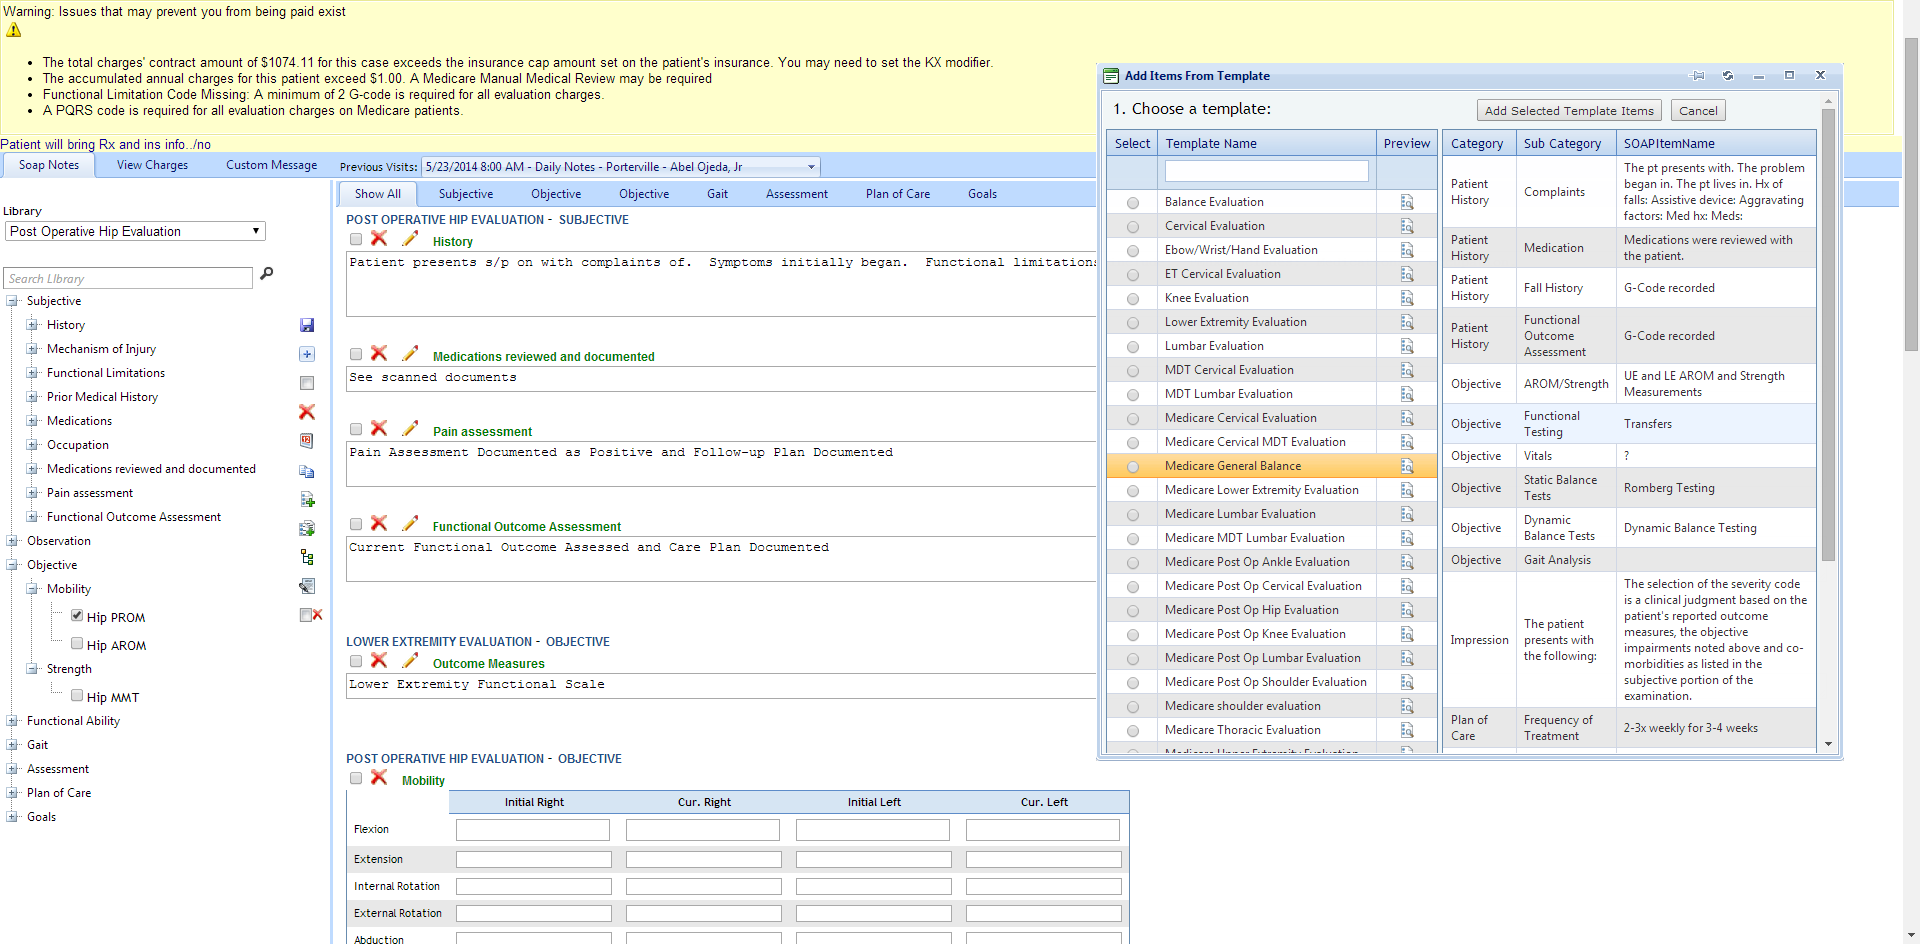Image resolution: width=1920 pixels, height=944 pixels.
Task: Select the Assessment section tab
Action: point(797,194)
